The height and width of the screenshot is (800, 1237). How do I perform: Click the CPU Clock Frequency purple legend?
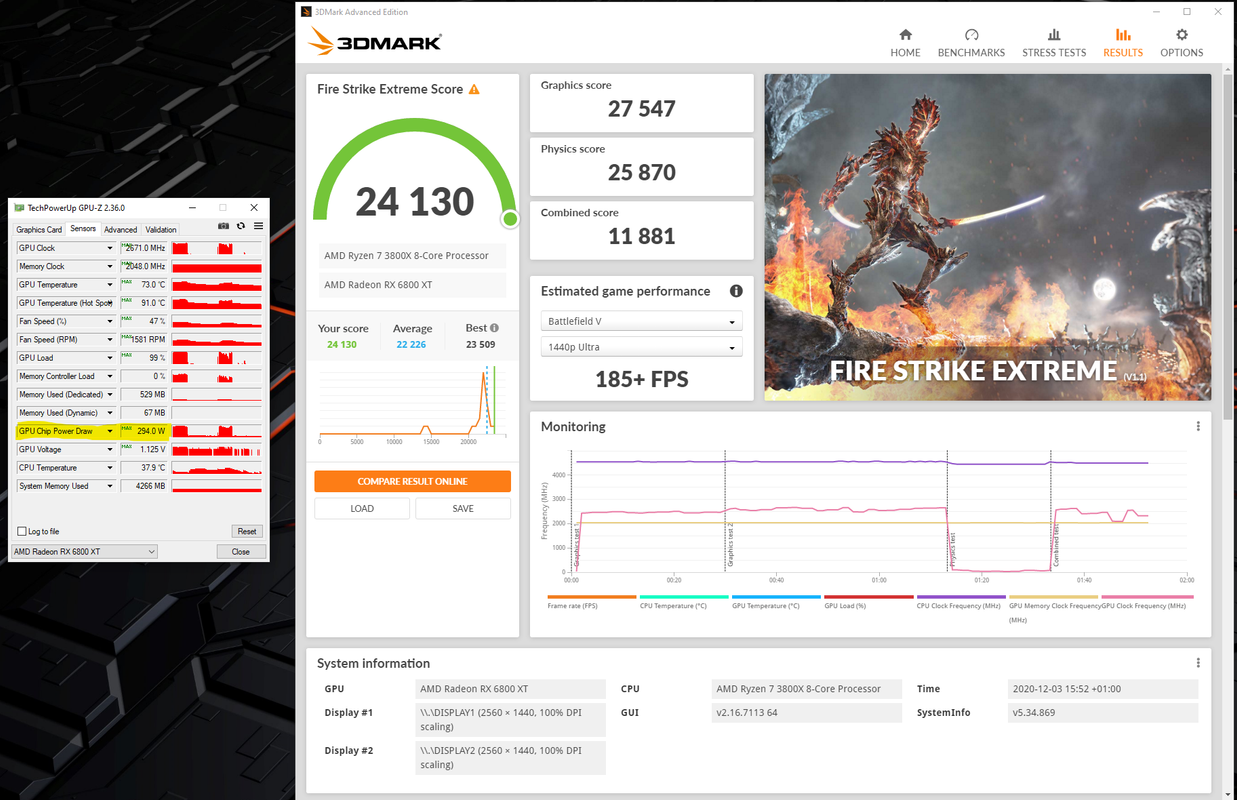961,601
